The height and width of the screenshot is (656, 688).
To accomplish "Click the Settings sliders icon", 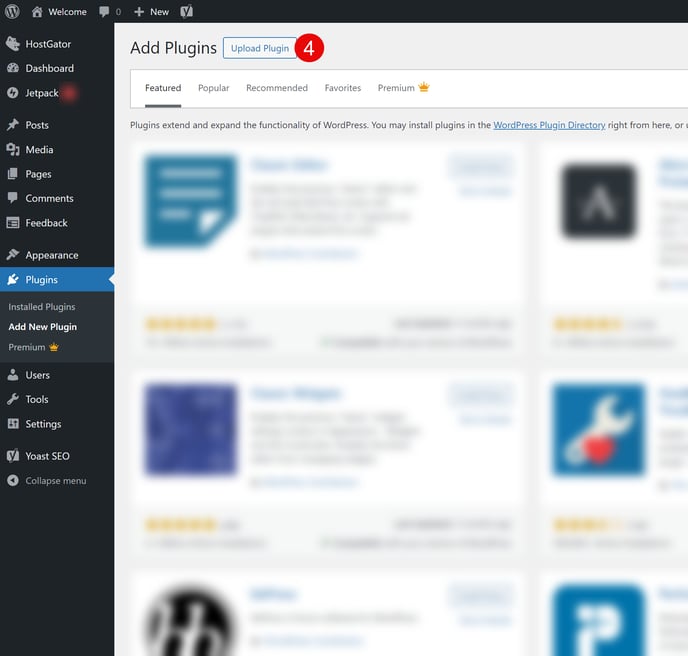I will [13, 423].
